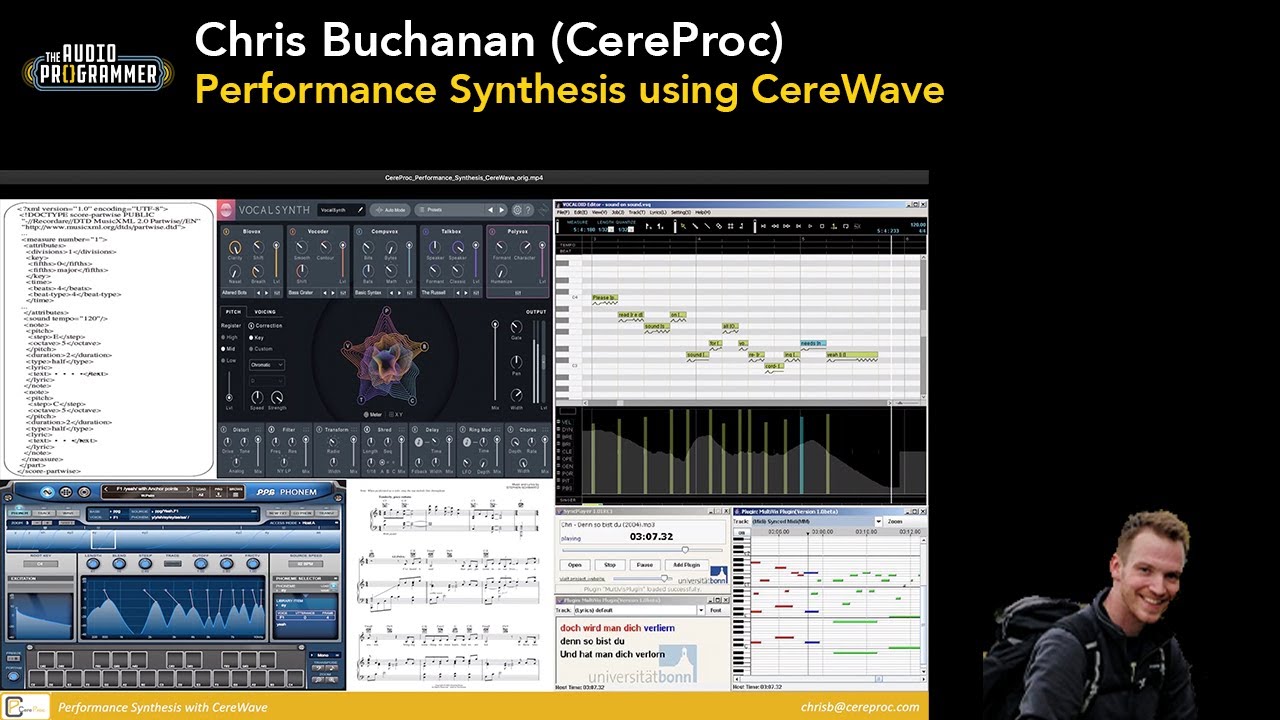Select previous Talkbox preset before The Russell
Image resolution: width=1280 pixels, height=720 pixels.
(457, 293)
